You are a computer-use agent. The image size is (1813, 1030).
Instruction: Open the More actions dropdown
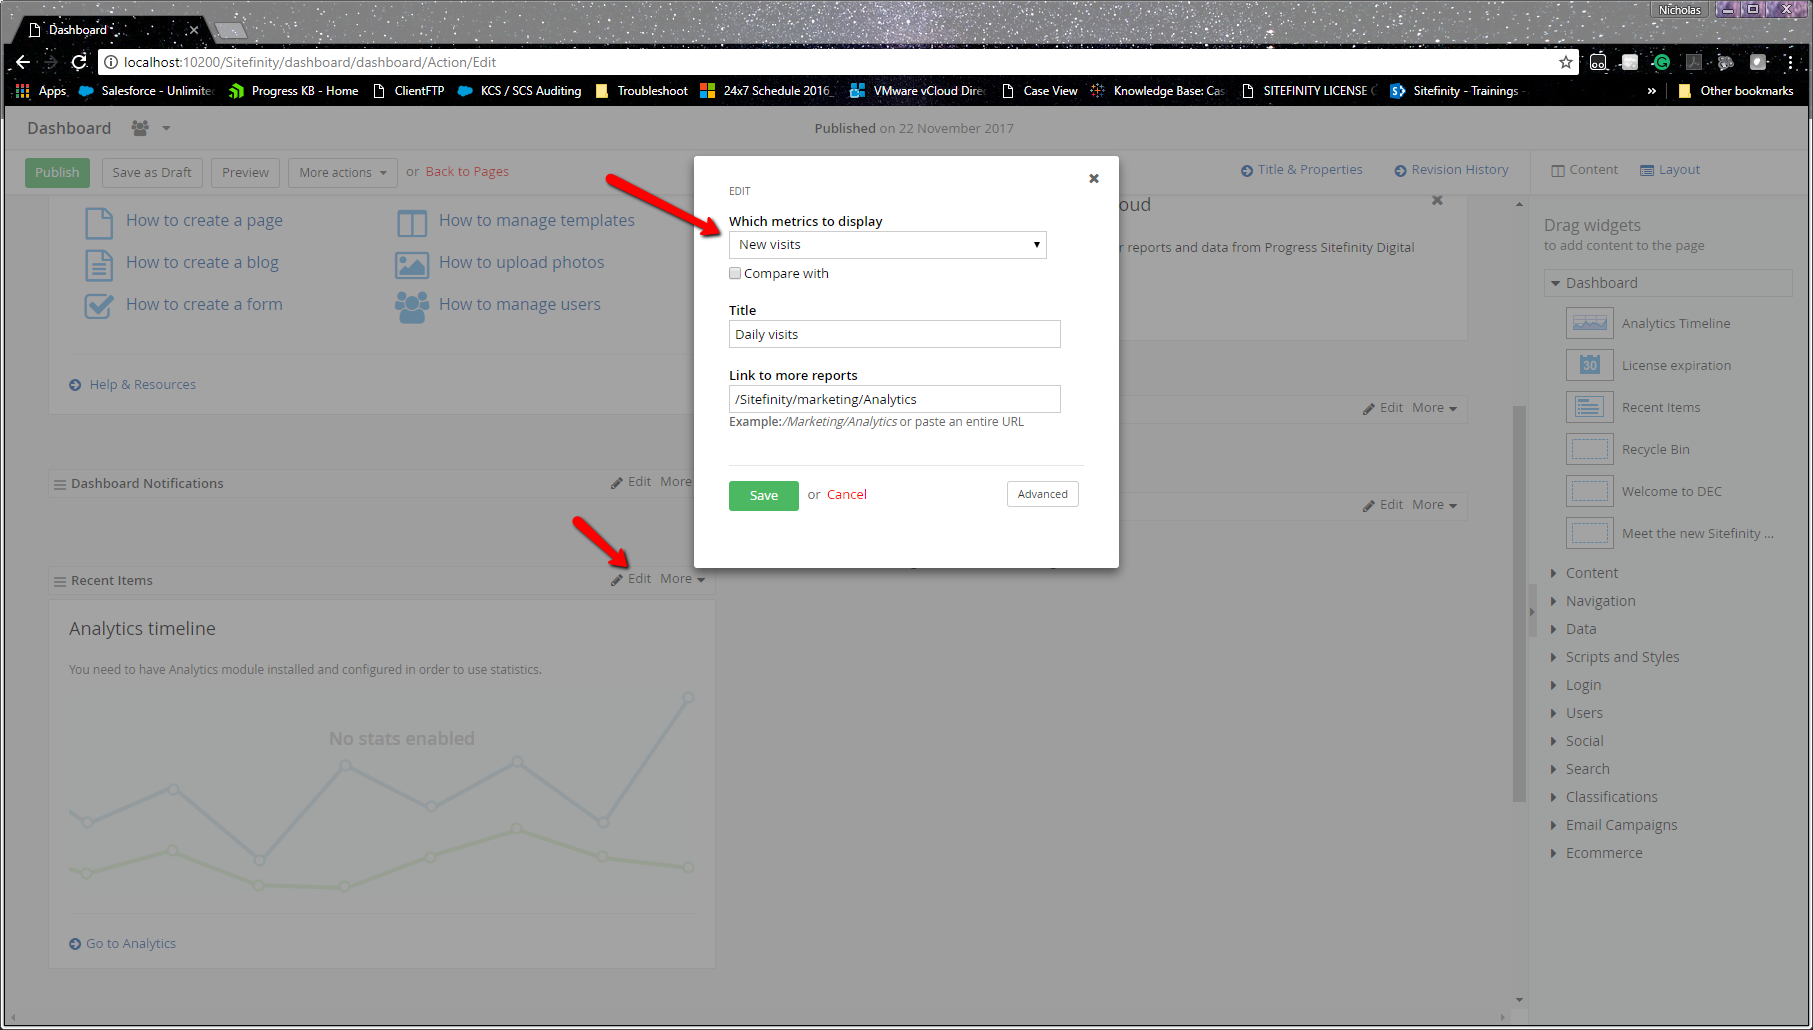(x=343, y=173)
